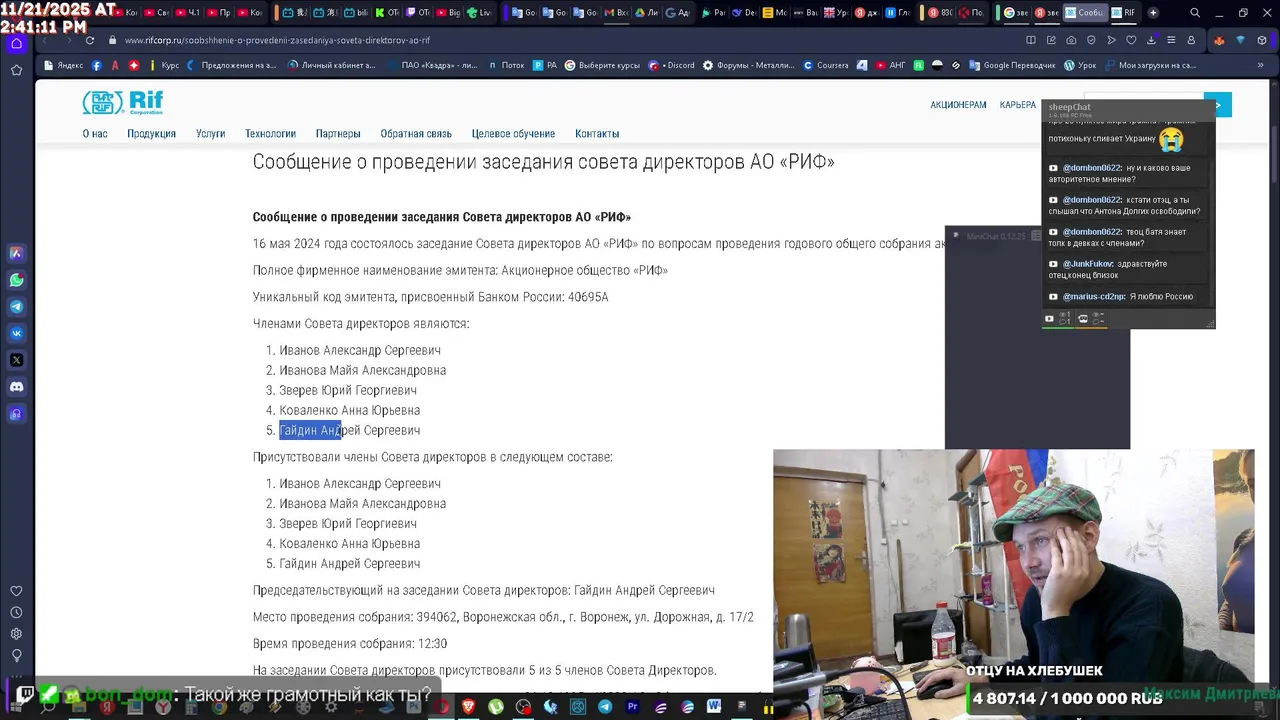Screen dimensions: 1280x720
Task: Open the Rif Corporation logo homepage
Action: tap(122, 102)
